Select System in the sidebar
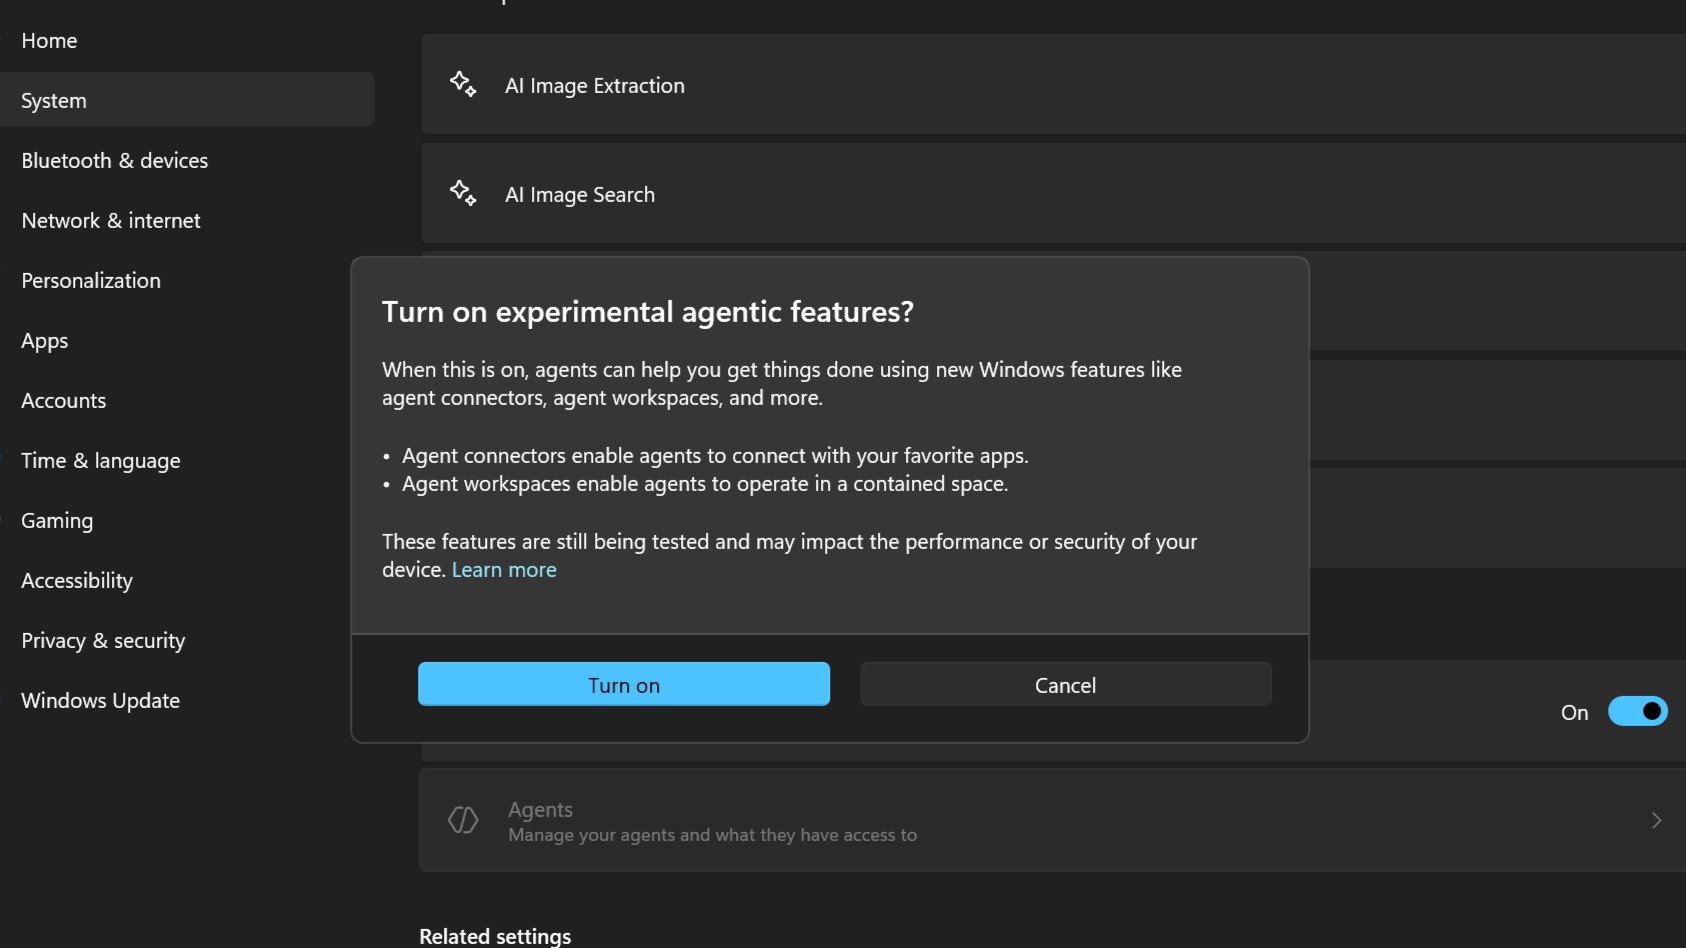Image resolution: width=1686 pixels, height=948 pixels. click(x=53, y=100)
